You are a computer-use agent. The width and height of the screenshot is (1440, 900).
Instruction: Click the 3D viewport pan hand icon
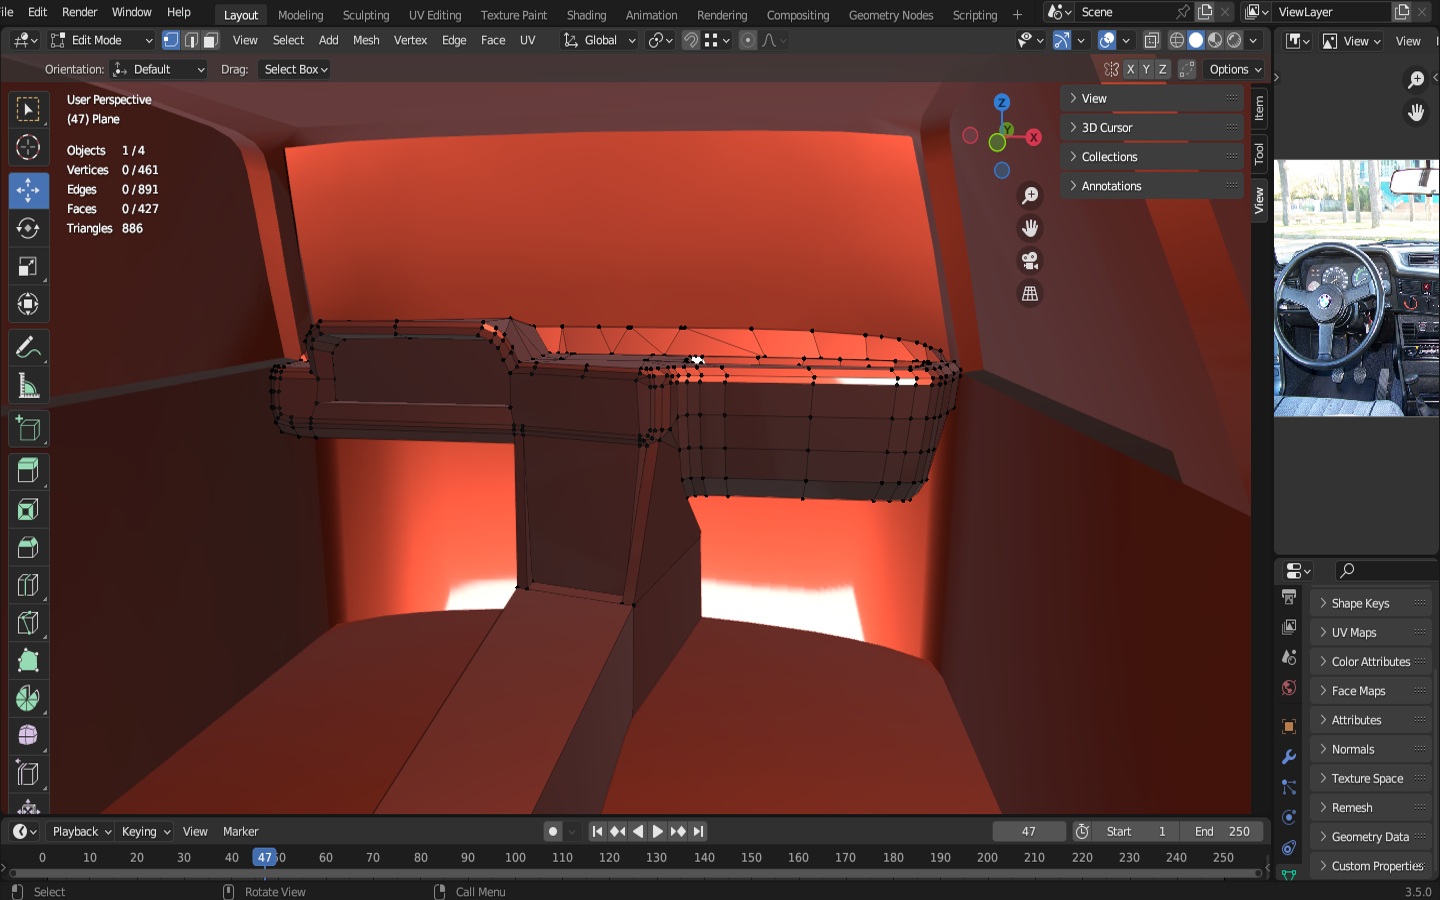(1030, 228)
